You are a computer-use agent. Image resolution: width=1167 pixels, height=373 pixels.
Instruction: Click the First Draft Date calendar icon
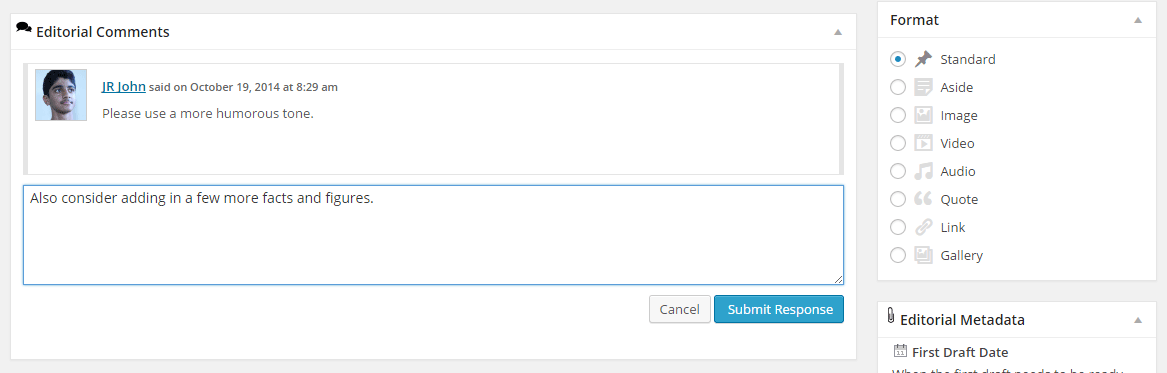point(900,351)
